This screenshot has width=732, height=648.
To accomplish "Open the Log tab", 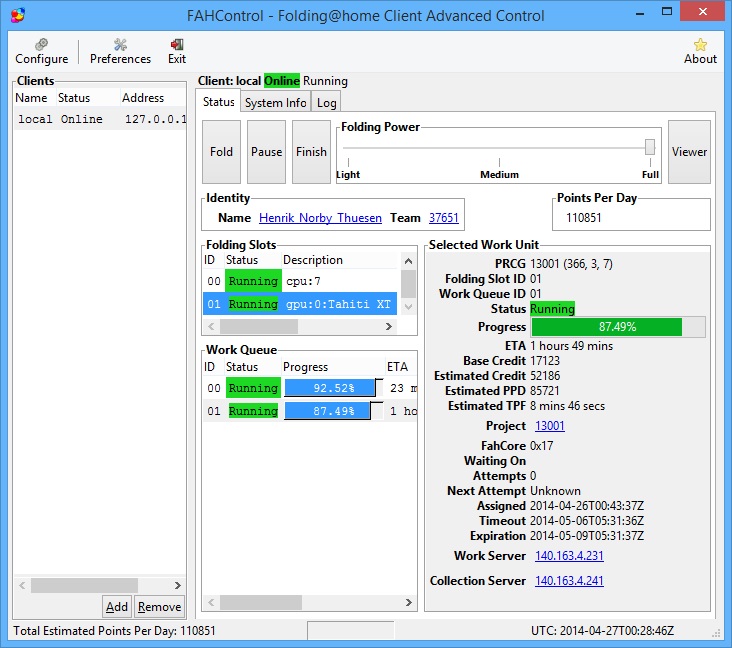I will (x=326, y=103).
